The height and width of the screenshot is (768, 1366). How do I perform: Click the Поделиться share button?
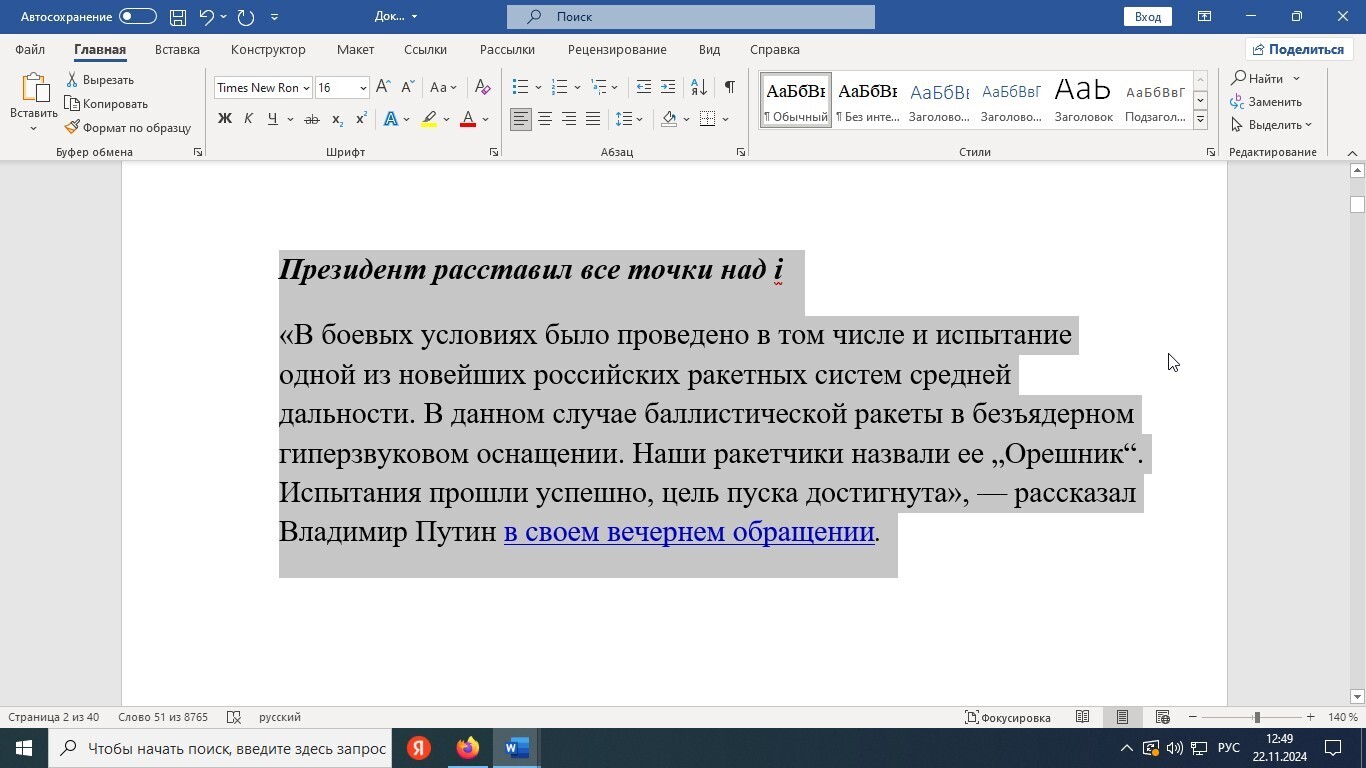(1298, 49)
